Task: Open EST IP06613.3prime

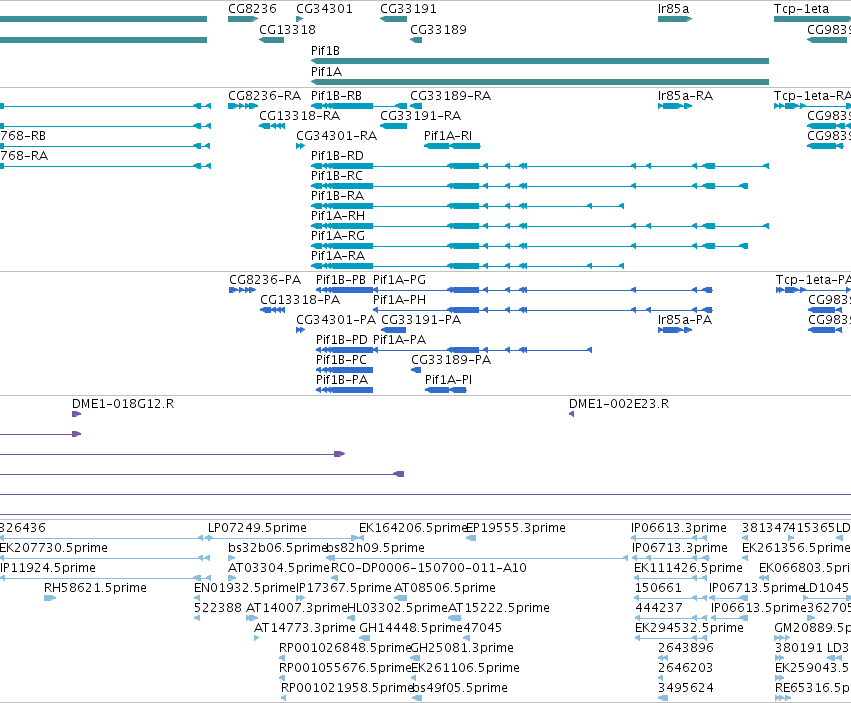Action: point(678,528)
